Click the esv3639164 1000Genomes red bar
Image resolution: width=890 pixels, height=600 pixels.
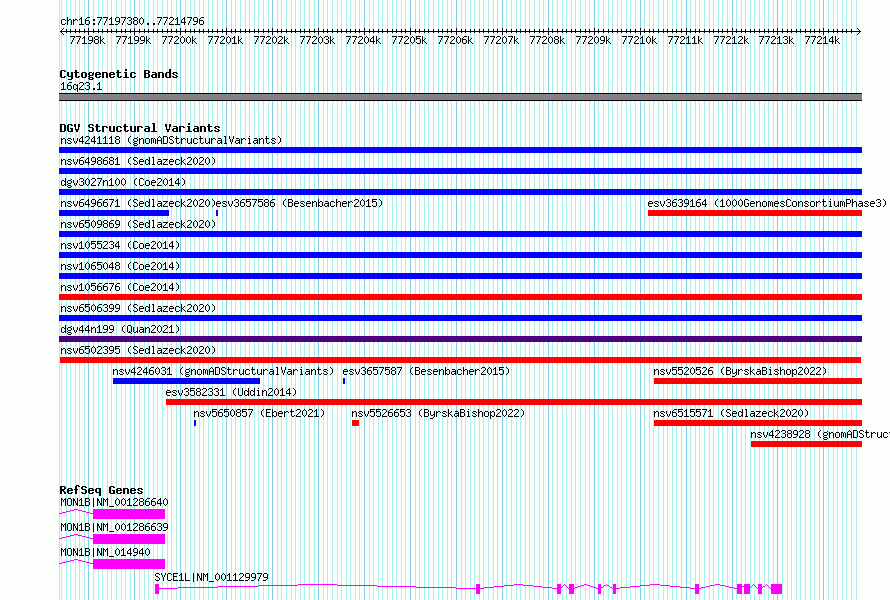[x=755, y=213]
